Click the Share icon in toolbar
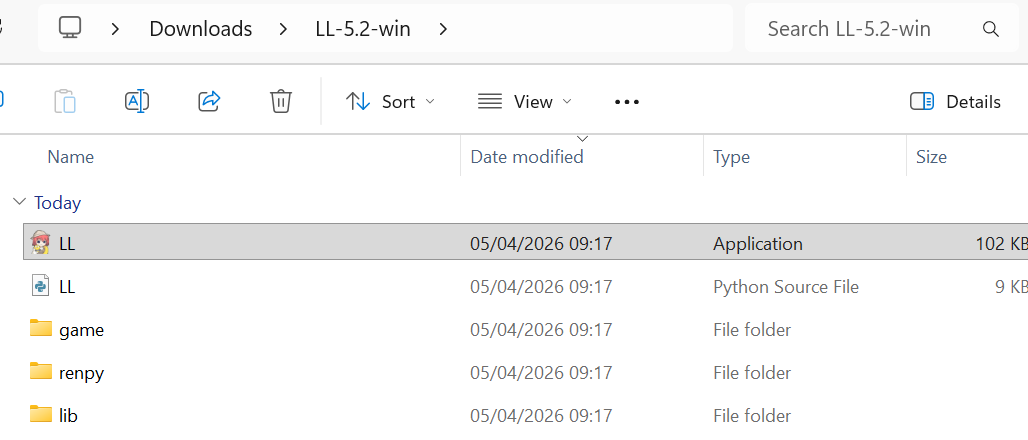 pos(209,101)
